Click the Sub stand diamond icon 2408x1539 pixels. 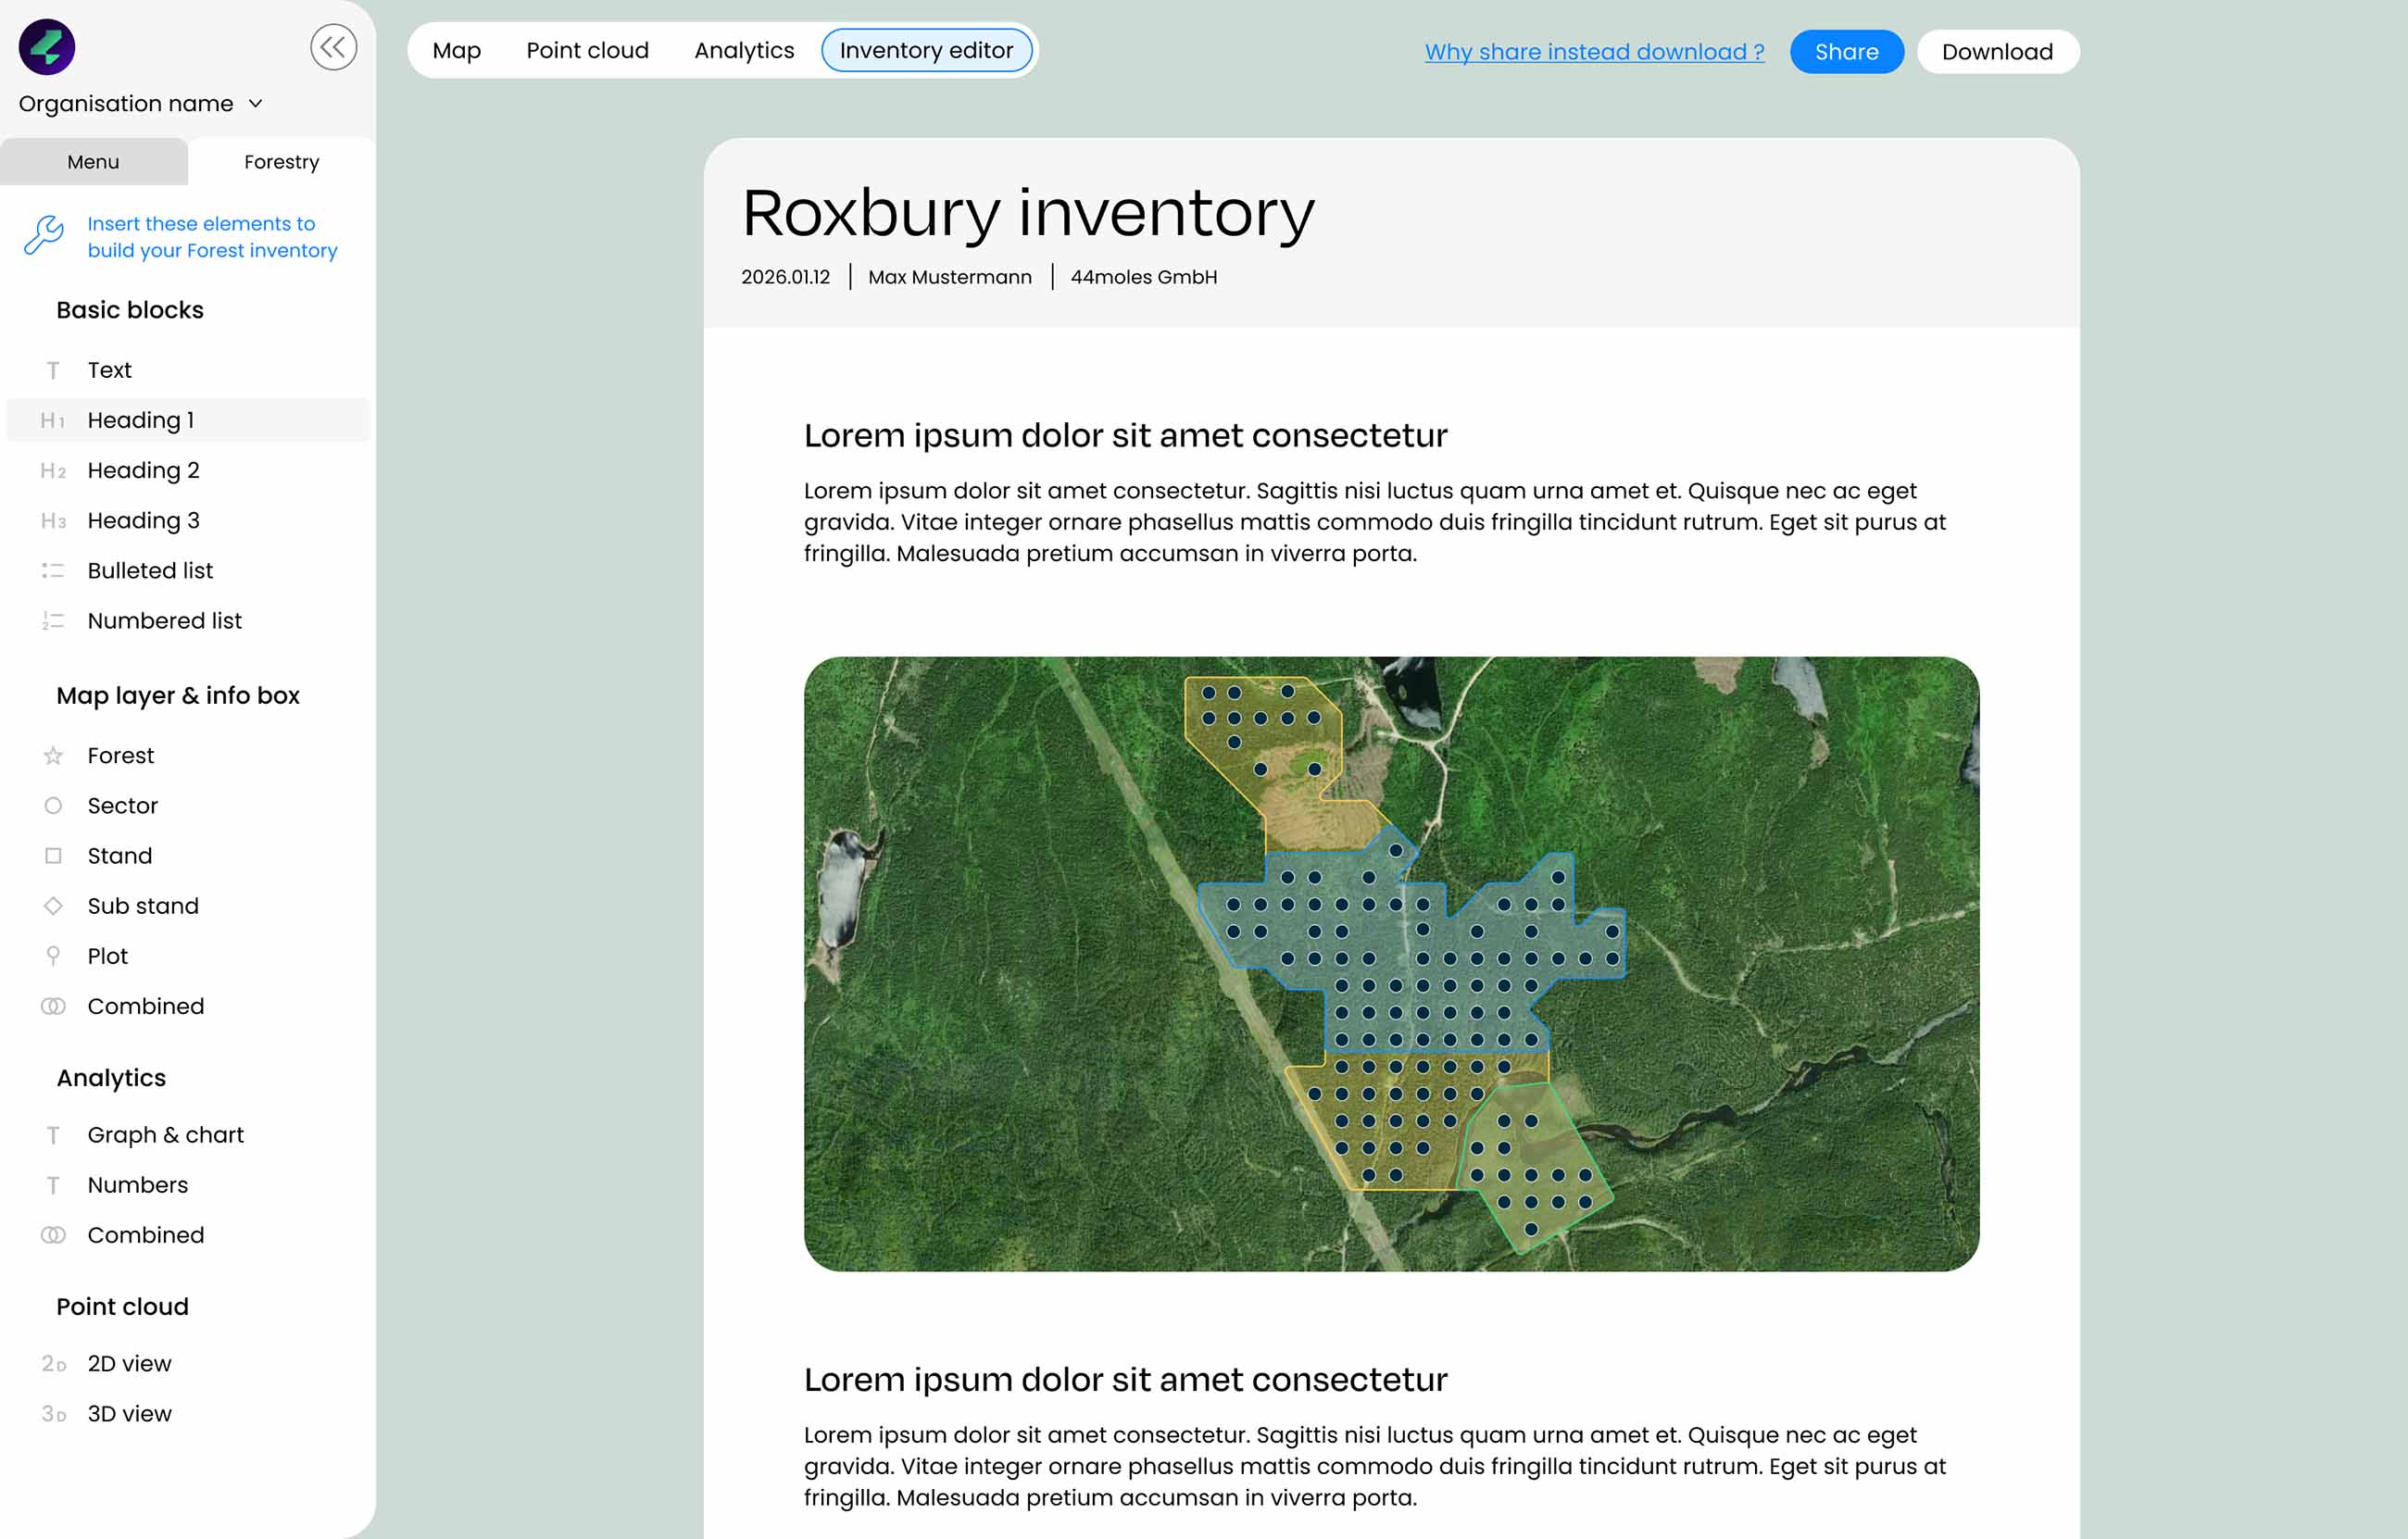pos(53,906)
